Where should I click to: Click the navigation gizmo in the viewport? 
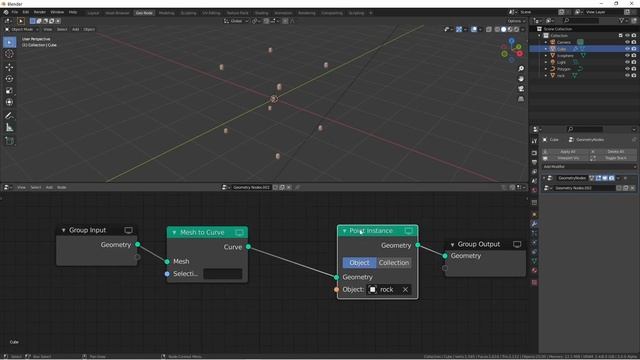512,50
